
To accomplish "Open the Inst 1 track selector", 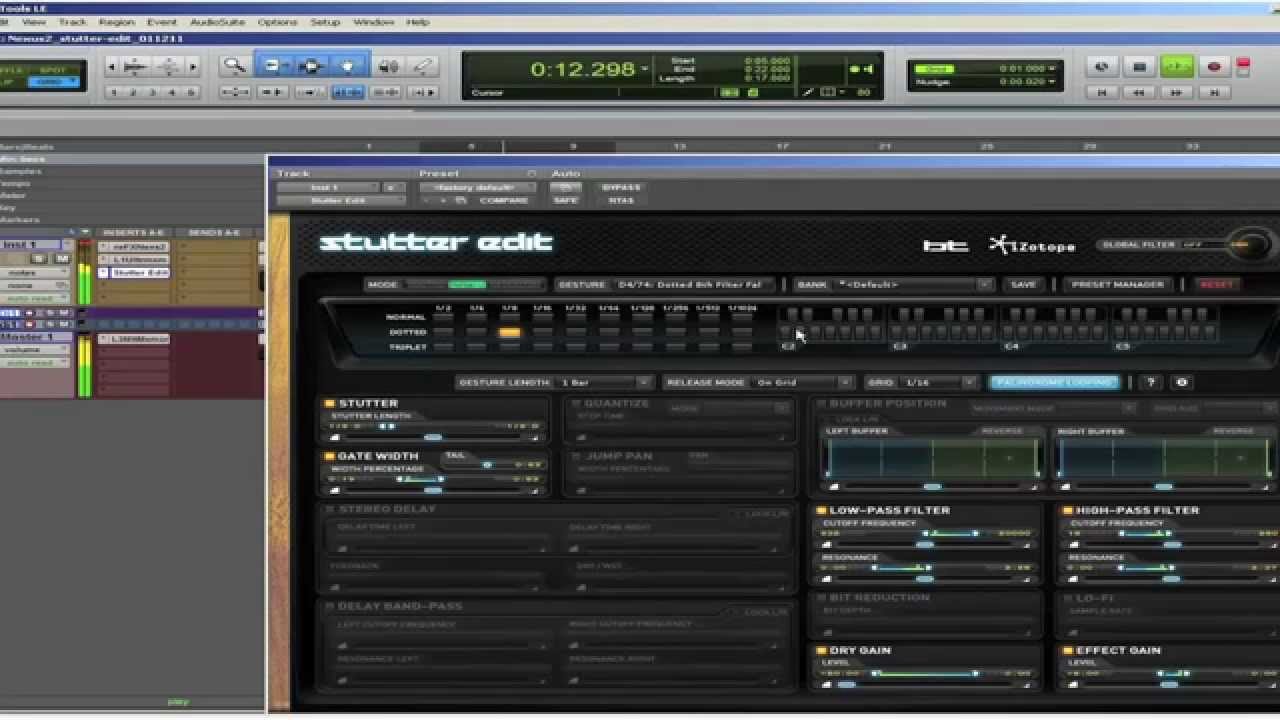I will [x=329, y=187].
